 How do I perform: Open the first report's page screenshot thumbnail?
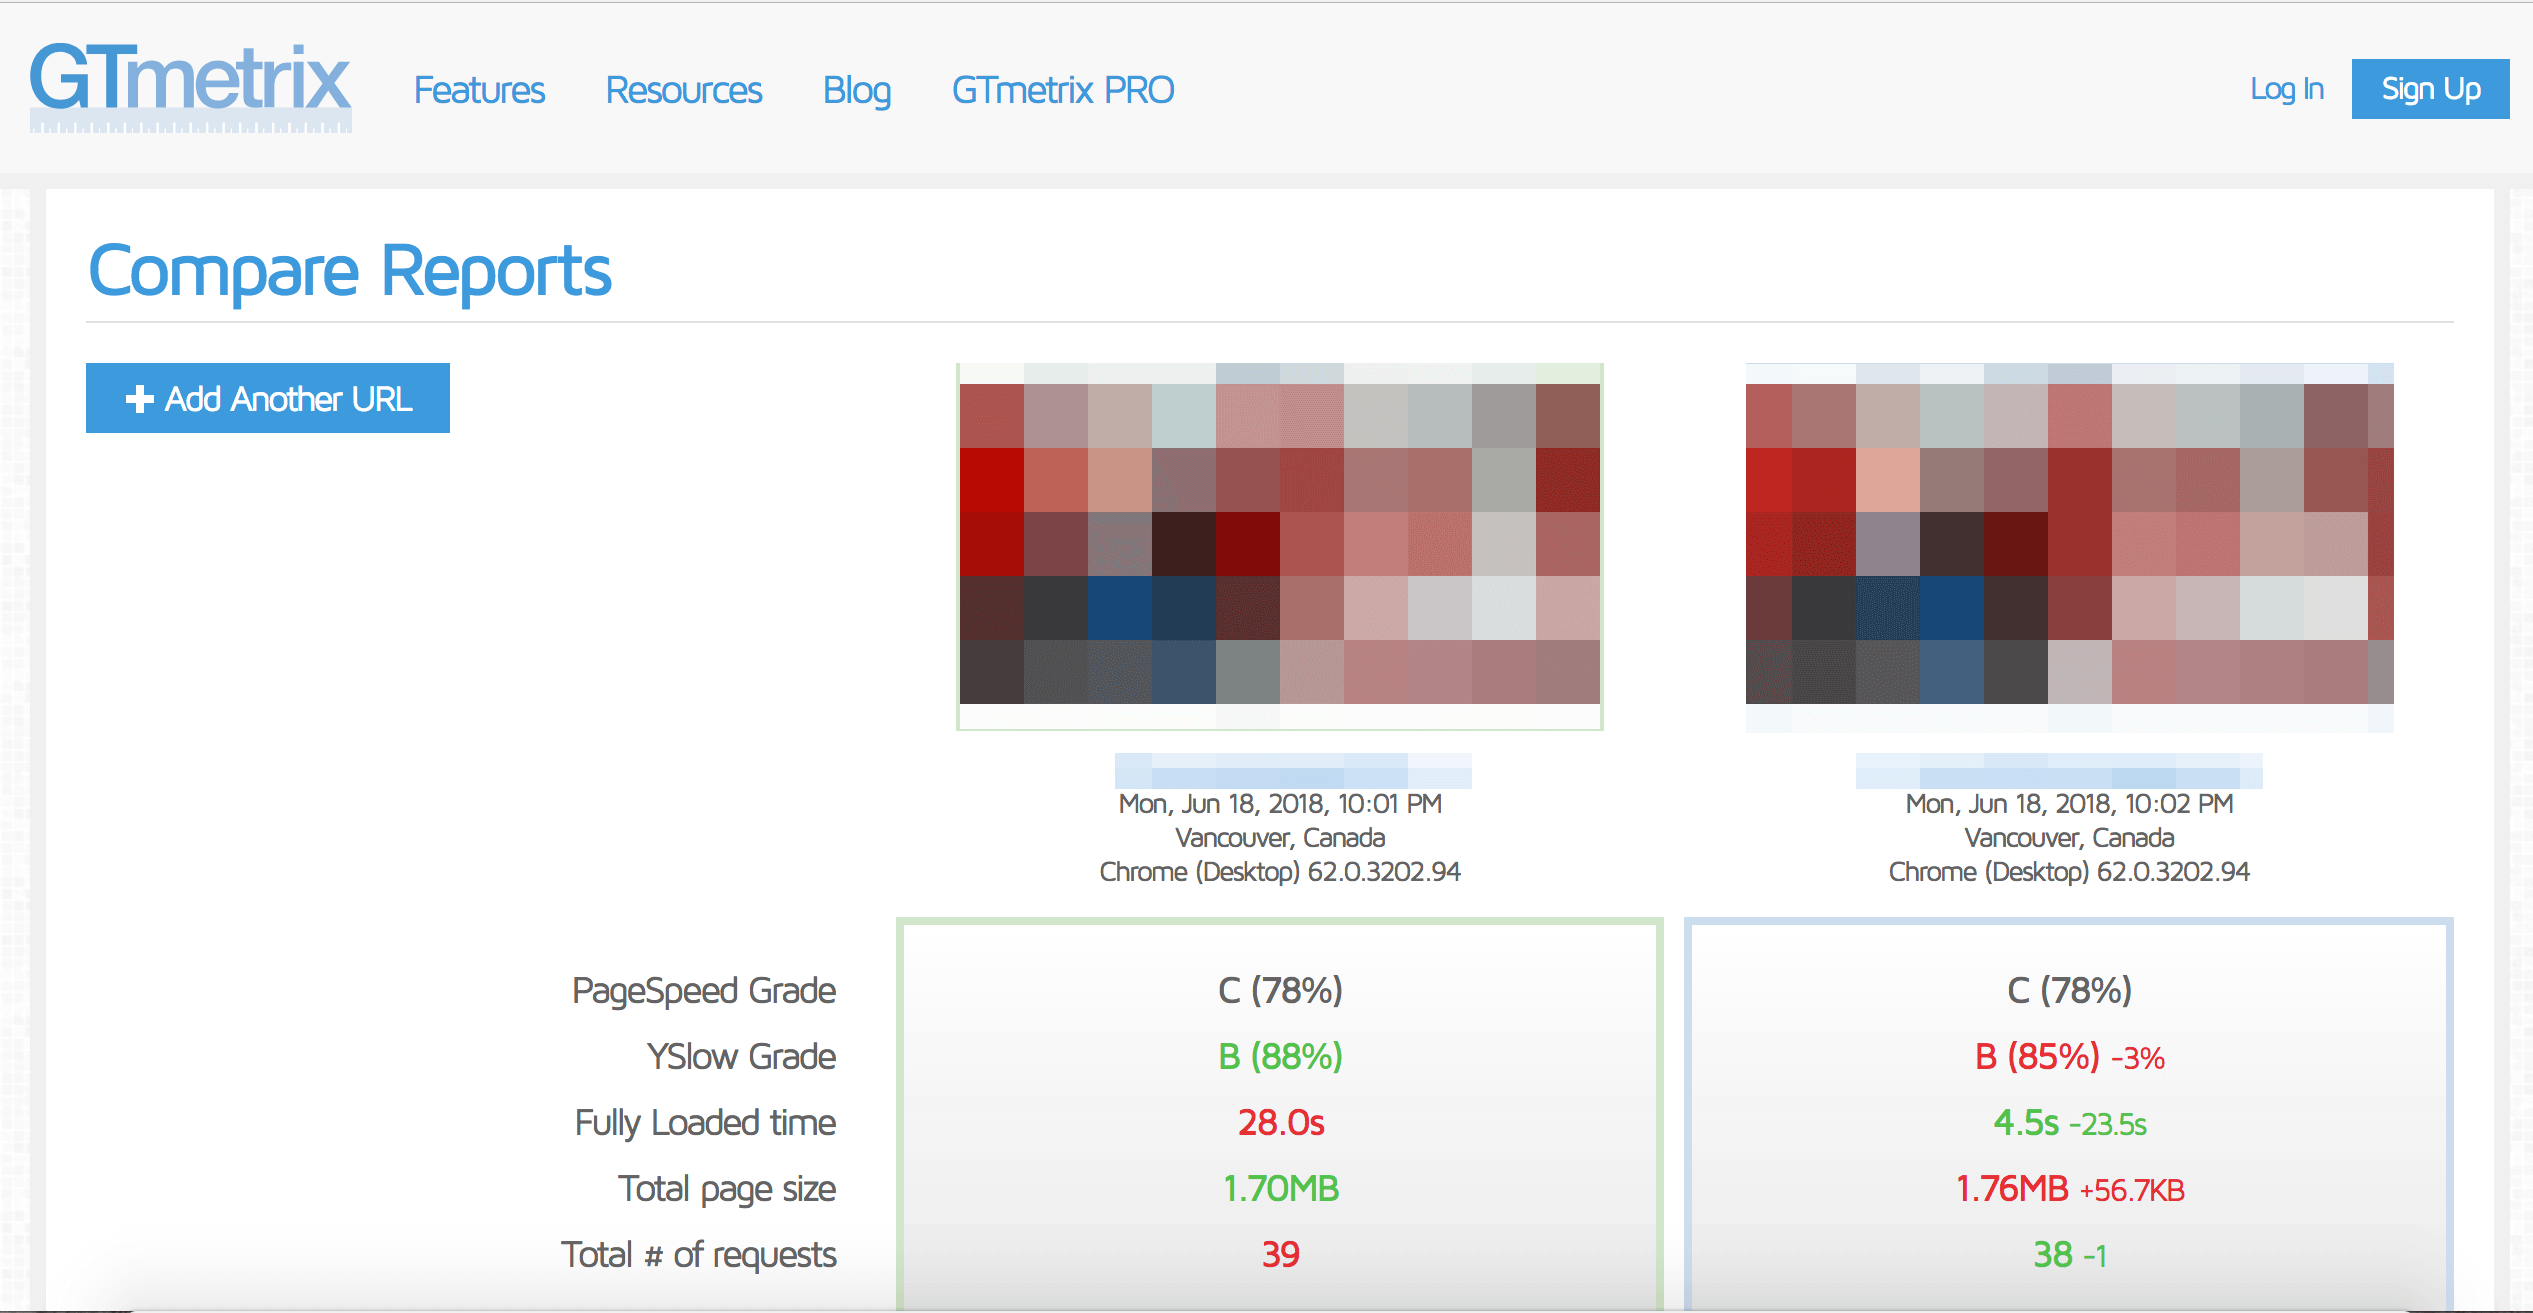[1280, 546]
